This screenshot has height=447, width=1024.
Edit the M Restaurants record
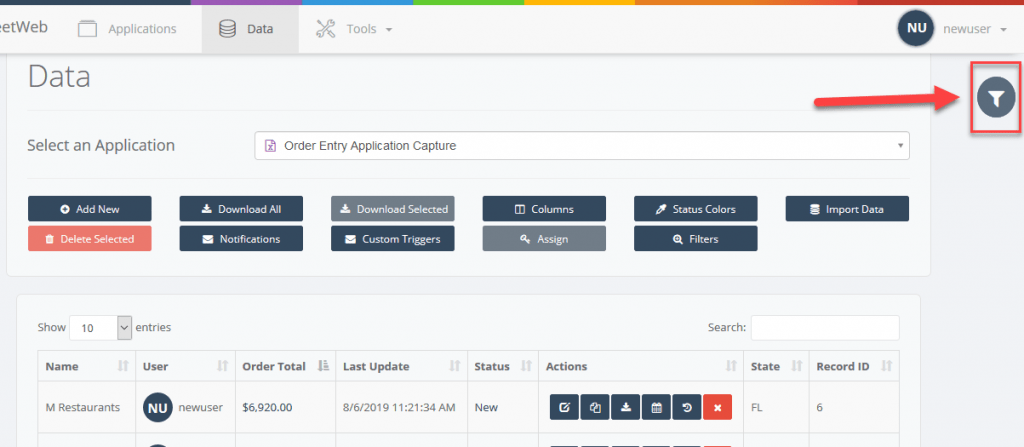564,407
